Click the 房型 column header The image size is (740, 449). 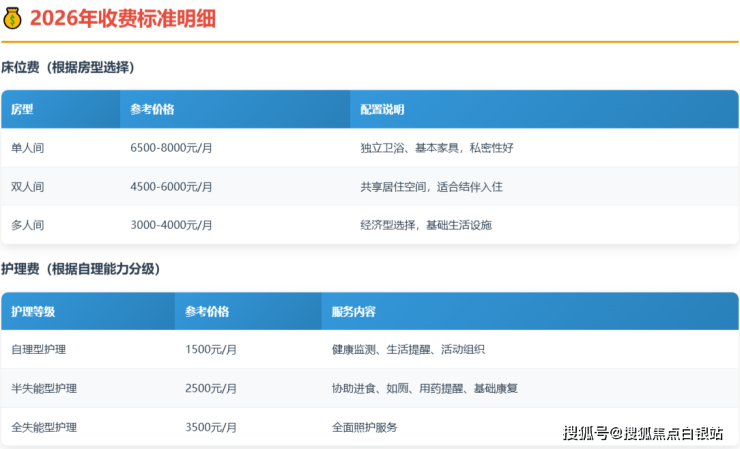click(22, 109)
